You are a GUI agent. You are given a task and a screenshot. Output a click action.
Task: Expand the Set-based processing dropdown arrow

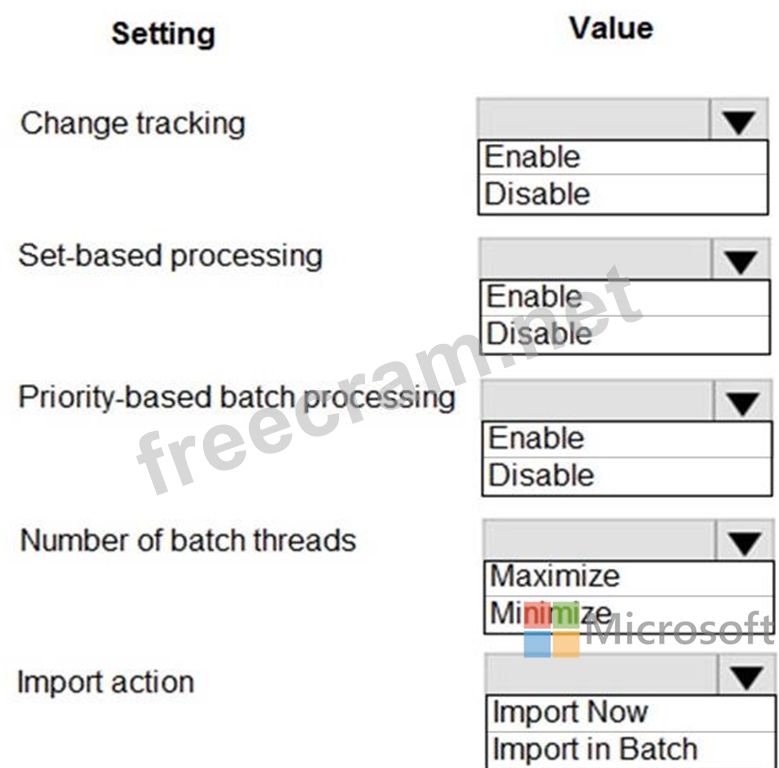[741, 261]
